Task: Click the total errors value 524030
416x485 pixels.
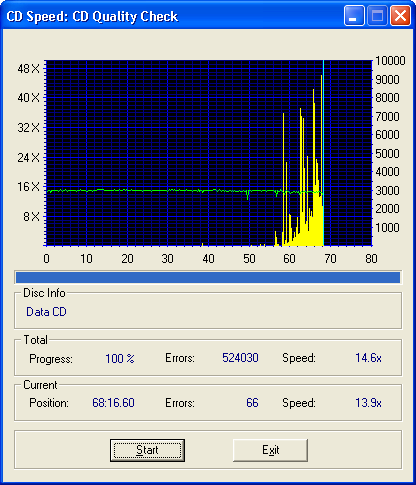Action: [x=240, y=358]
